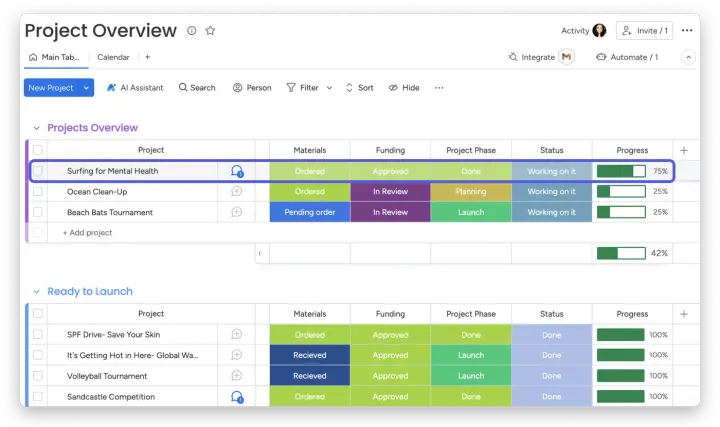This screenshot has width=720, height=427.
Task: Click Ocean Clean-Up 25% progress bar
Action: 621,191
